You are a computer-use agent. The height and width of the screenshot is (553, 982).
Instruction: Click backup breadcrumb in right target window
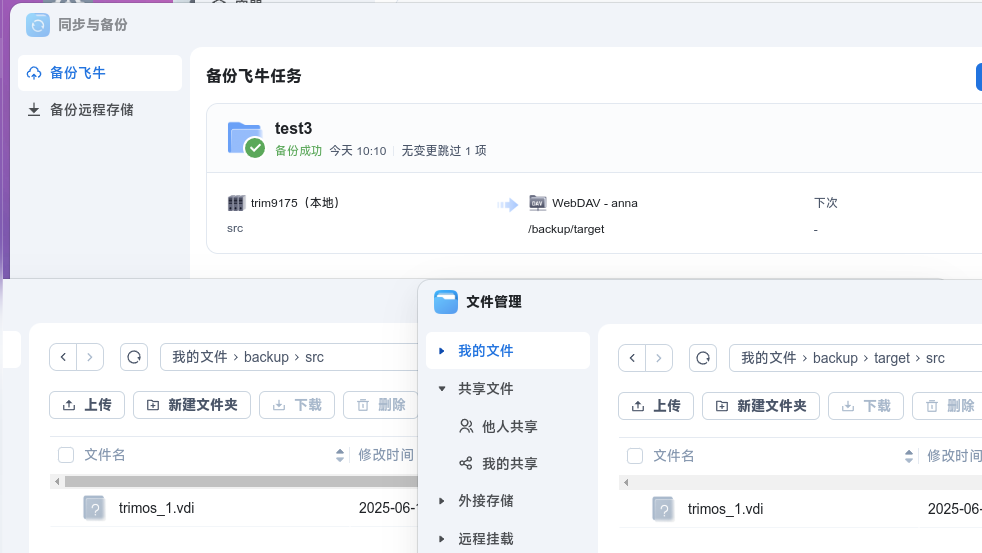click(x=835, y=358)
